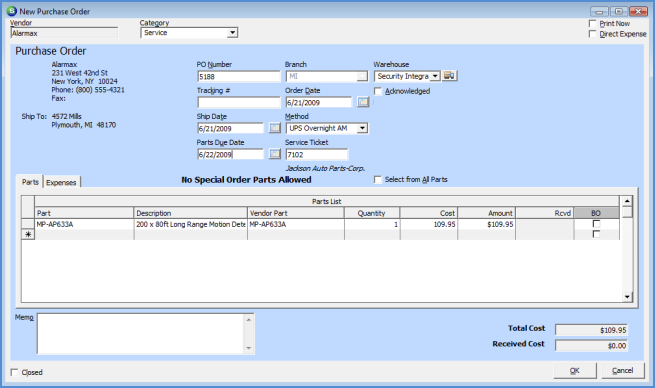Click the Long Range Motion description cell
This screenshot has height=388, width=655.
[190, 224]
